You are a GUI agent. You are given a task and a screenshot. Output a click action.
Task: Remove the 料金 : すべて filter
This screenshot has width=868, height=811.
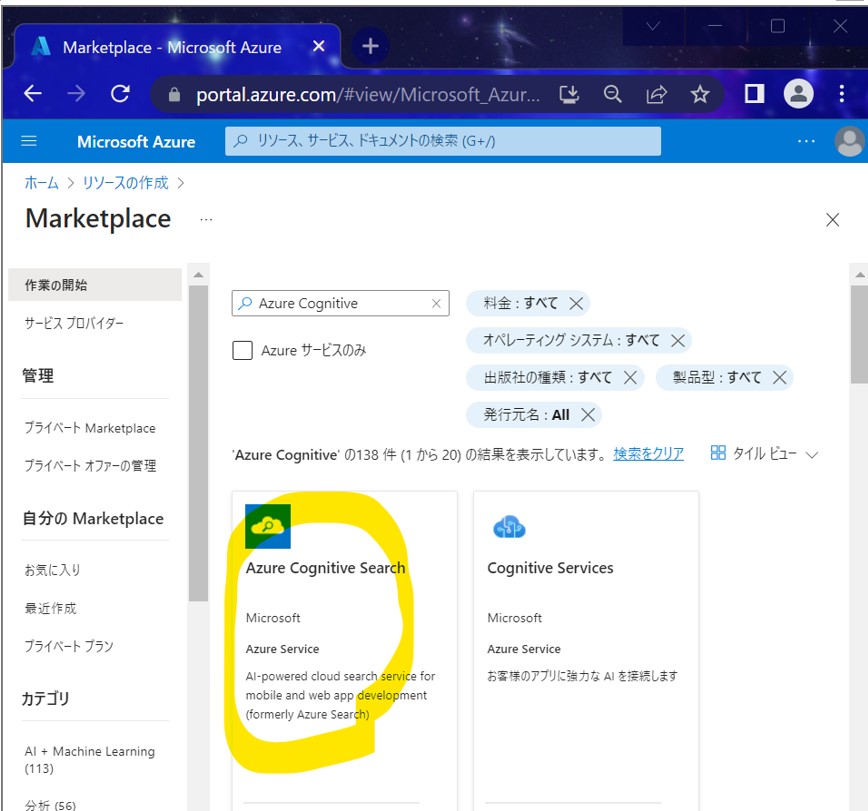(576, 303)
